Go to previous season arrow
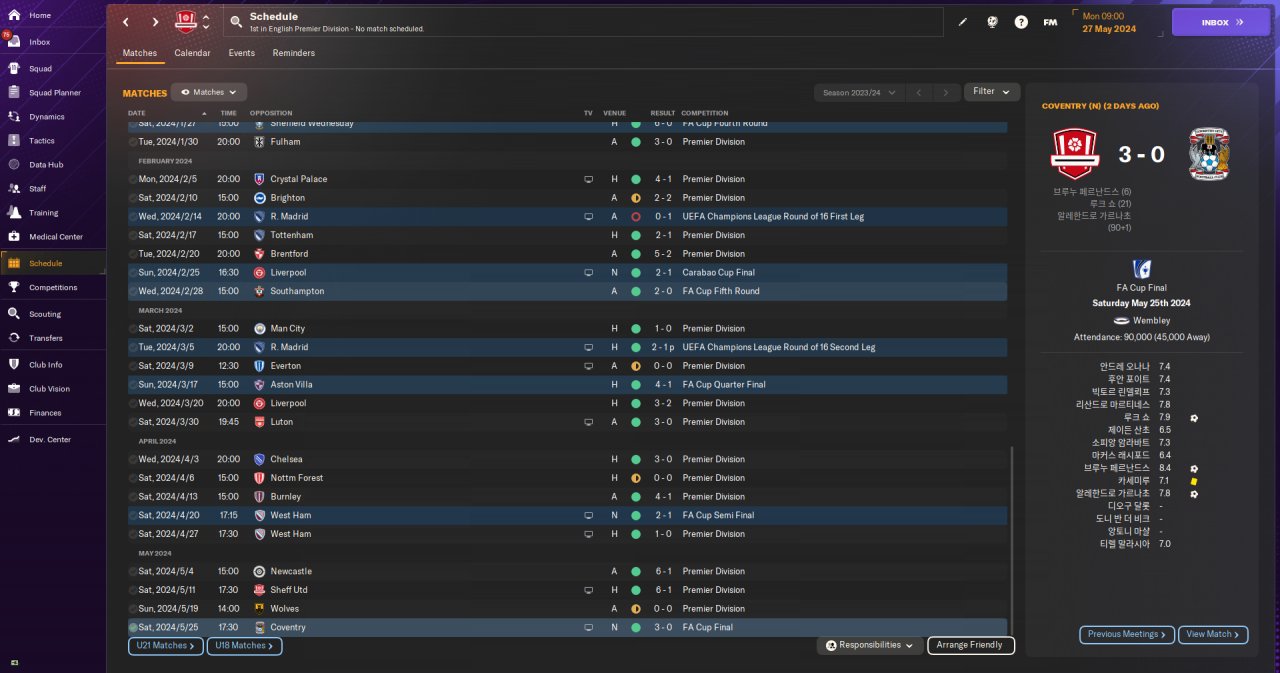Screen dimensions: 1280x673 point(919,92)
